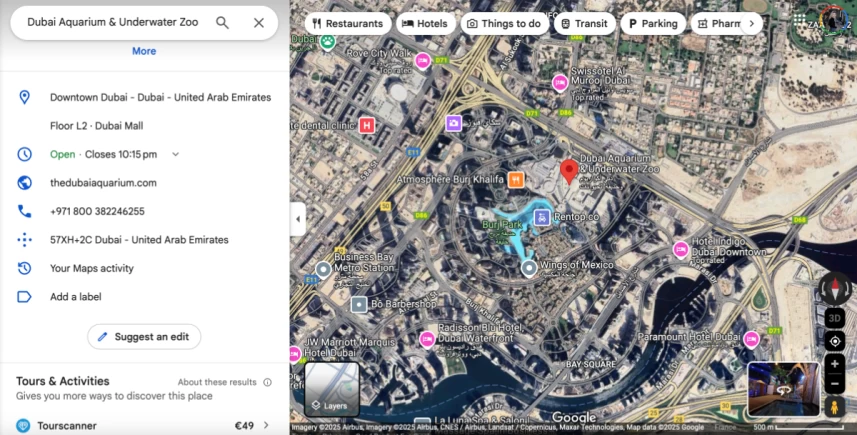Click Radisson Blu Hotel Waterfront marker

pos(427,339)
